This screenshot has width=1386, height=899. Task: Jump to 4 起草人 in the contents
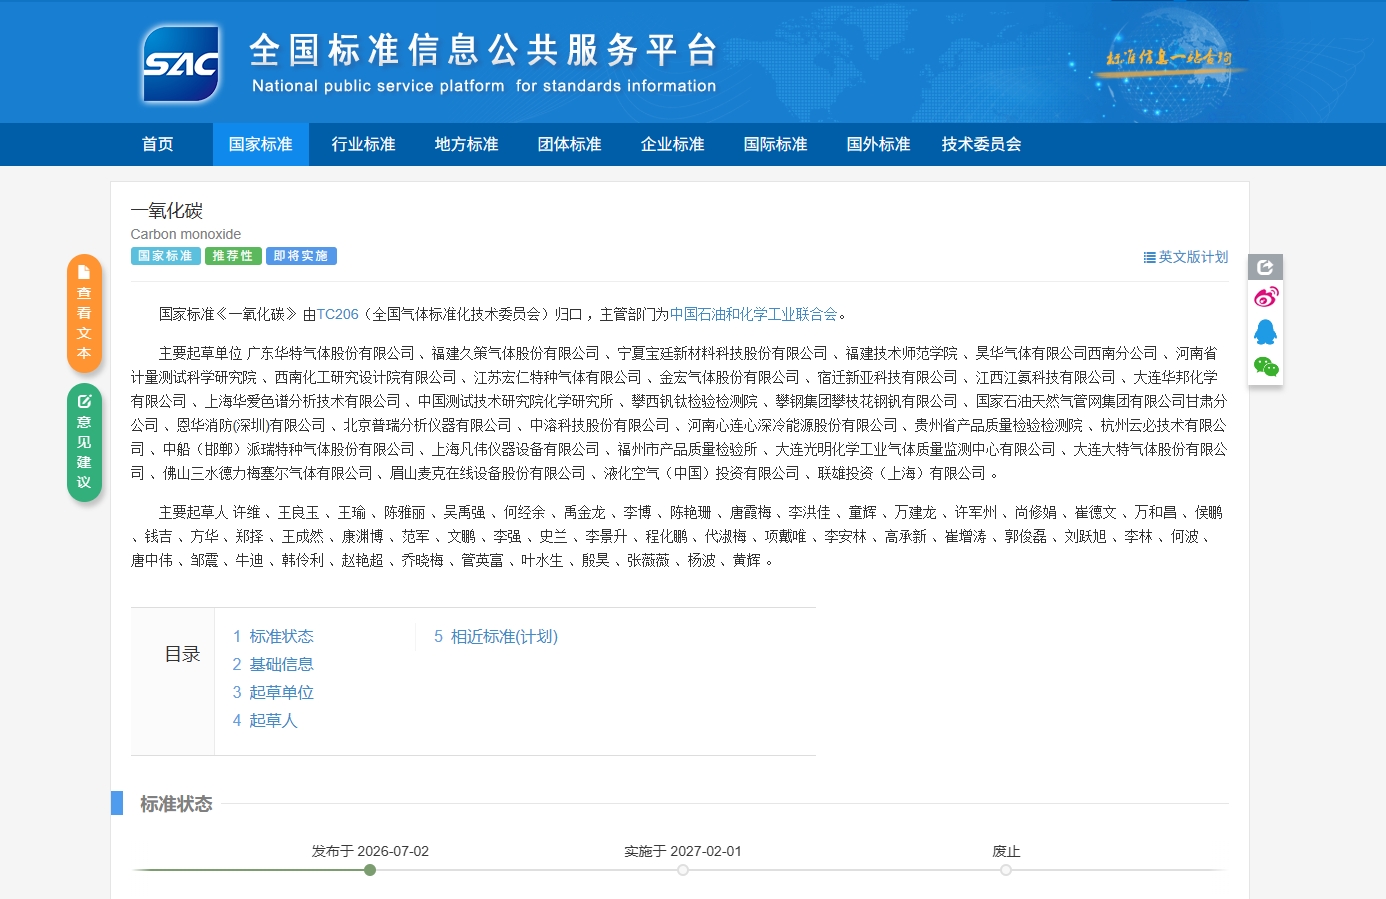265,720
